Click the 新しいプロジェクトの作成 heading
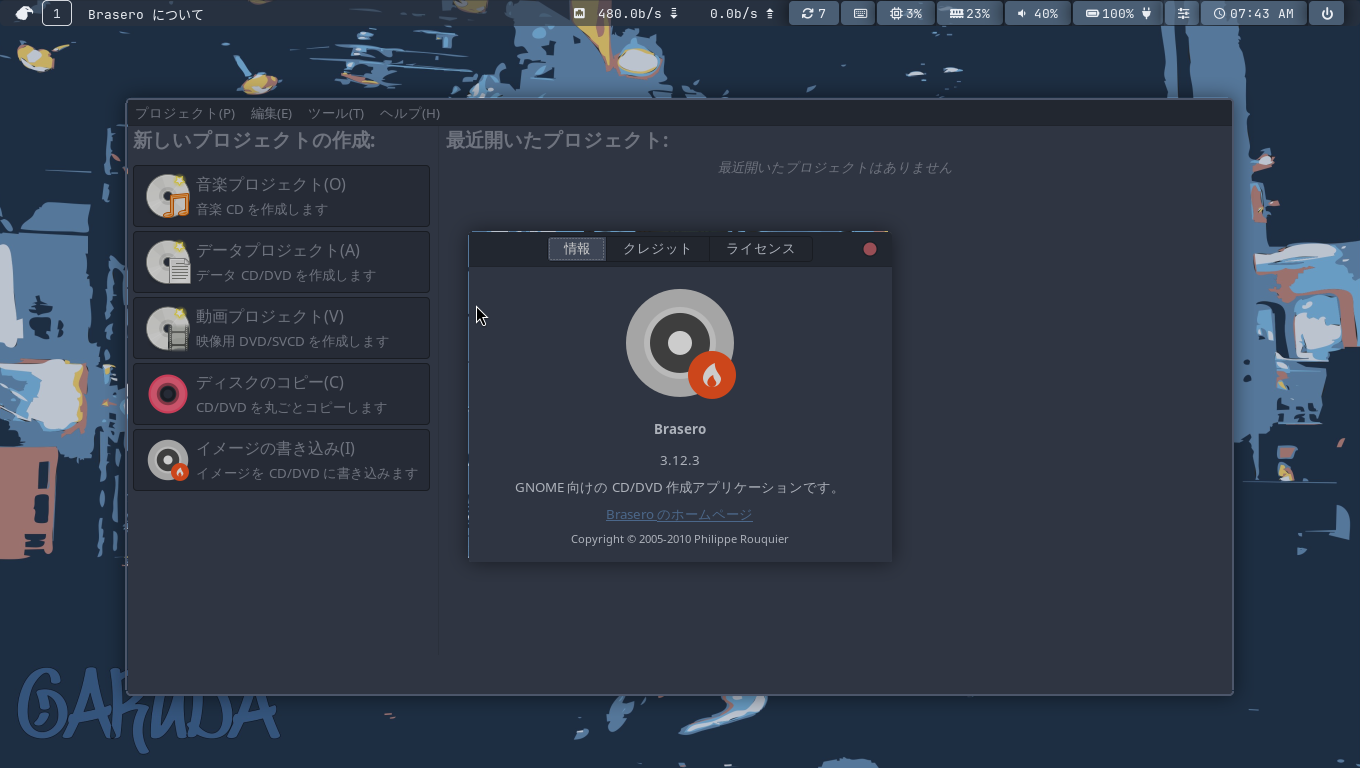 tap(254, 140)
